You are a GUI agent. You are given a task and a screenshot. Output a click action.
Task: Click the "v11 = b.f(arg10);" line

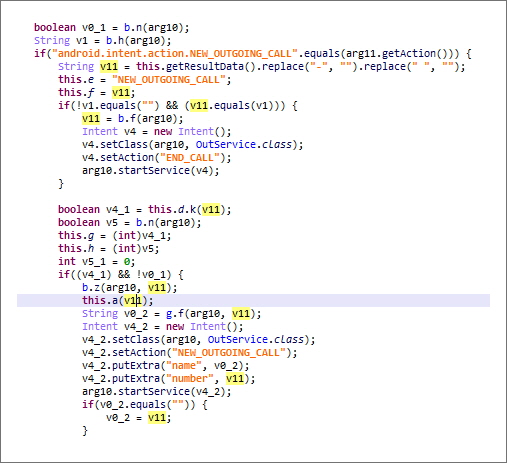click(x=133, y=118)
